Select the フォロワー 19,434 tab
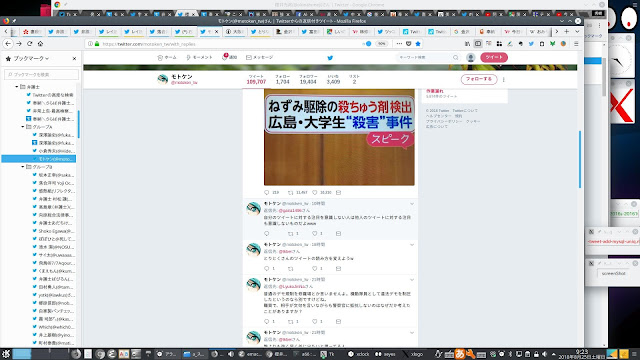This screenshot has width=640, height=360. click(x=308, y=79)
